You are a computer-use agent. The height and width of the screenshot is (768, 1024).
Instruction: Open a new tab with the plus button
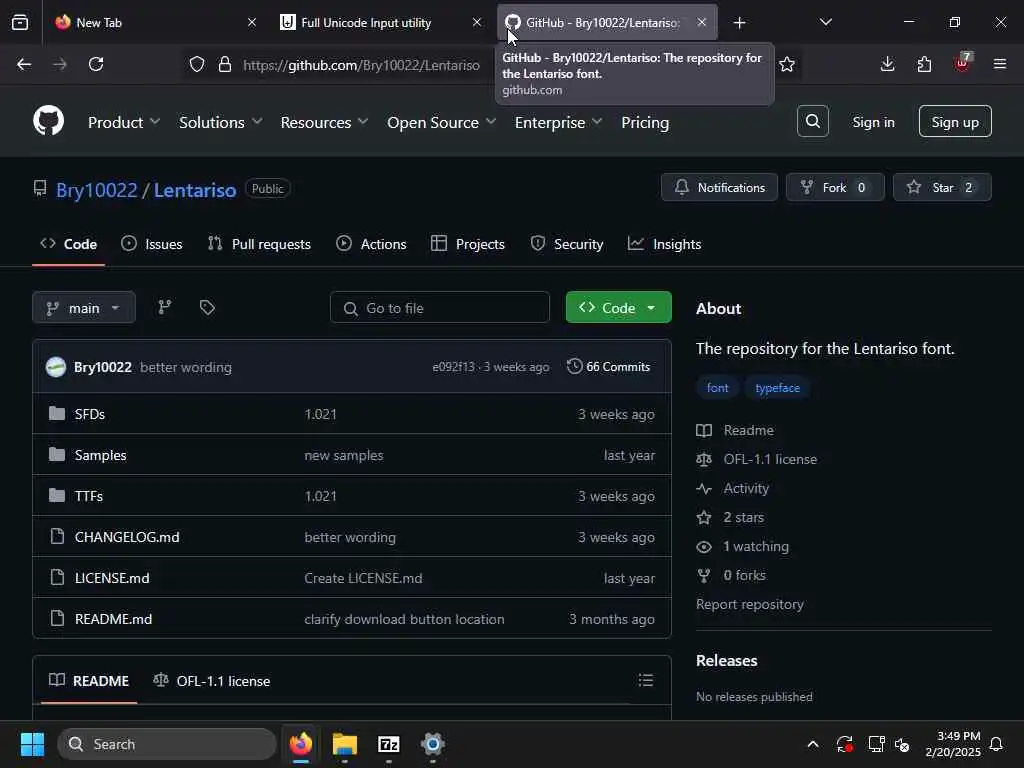pos(739,23)
